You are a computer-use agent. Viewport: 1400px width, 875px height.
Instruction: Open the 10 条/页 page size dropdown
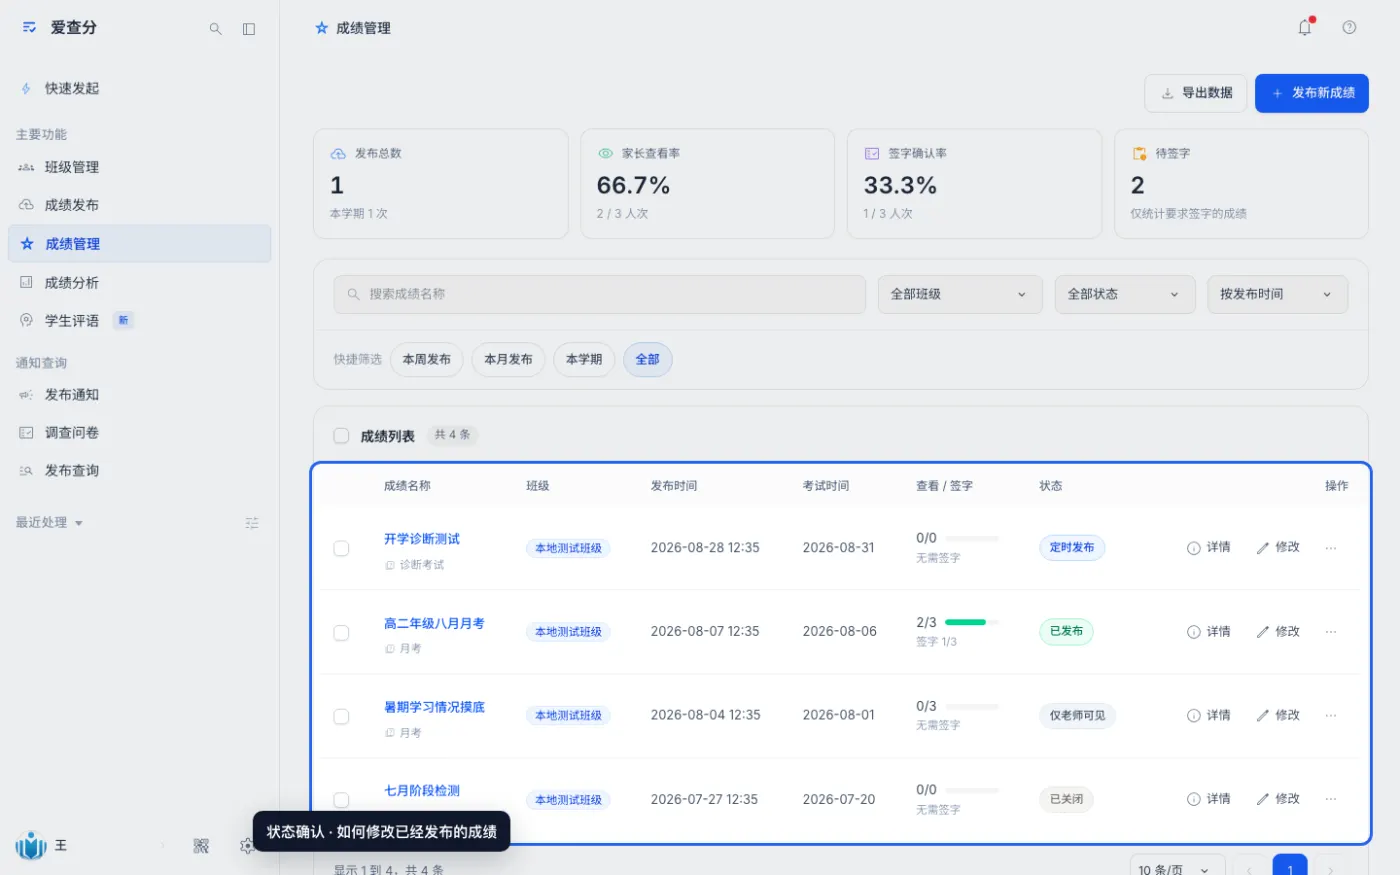click(x=1177, y=869)
